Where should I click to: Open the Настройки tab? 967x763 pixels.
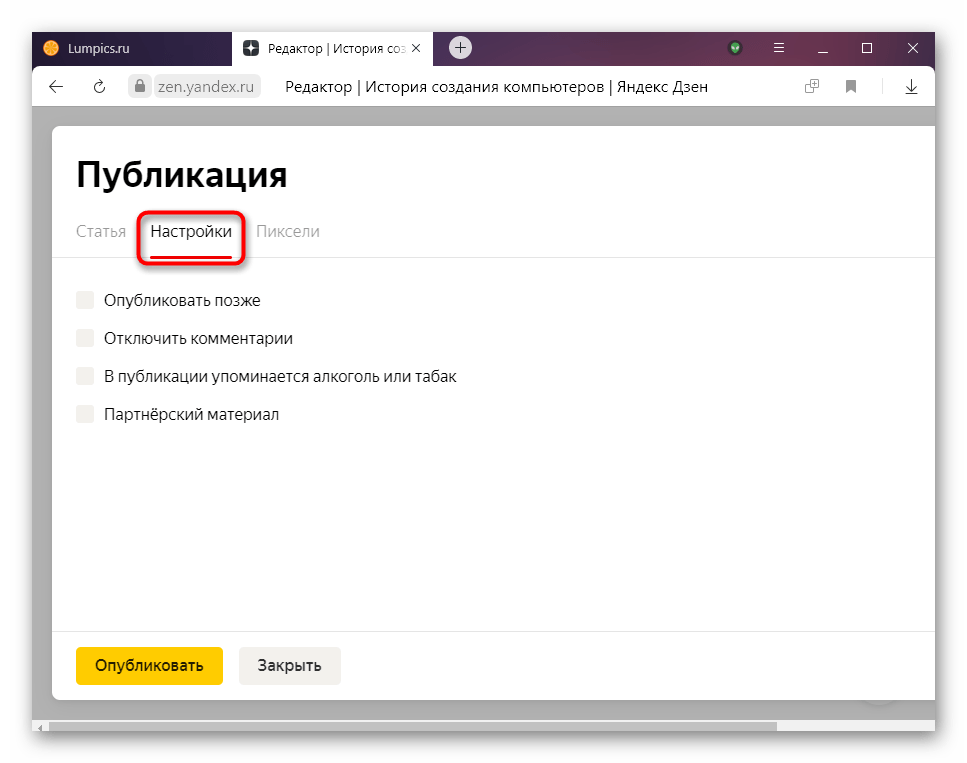[191, 231]
